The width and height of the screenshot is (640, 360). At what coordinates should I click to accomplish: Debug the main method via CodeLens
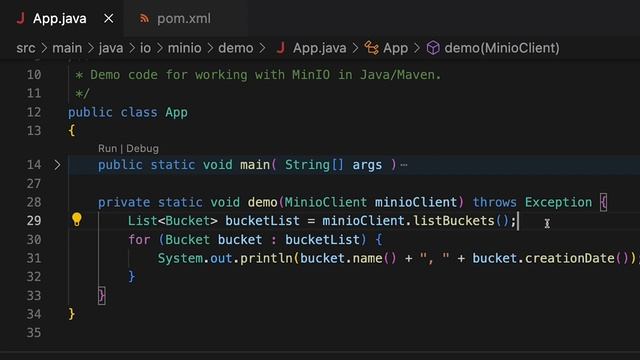pyautogui.click(x=142, y=149)
